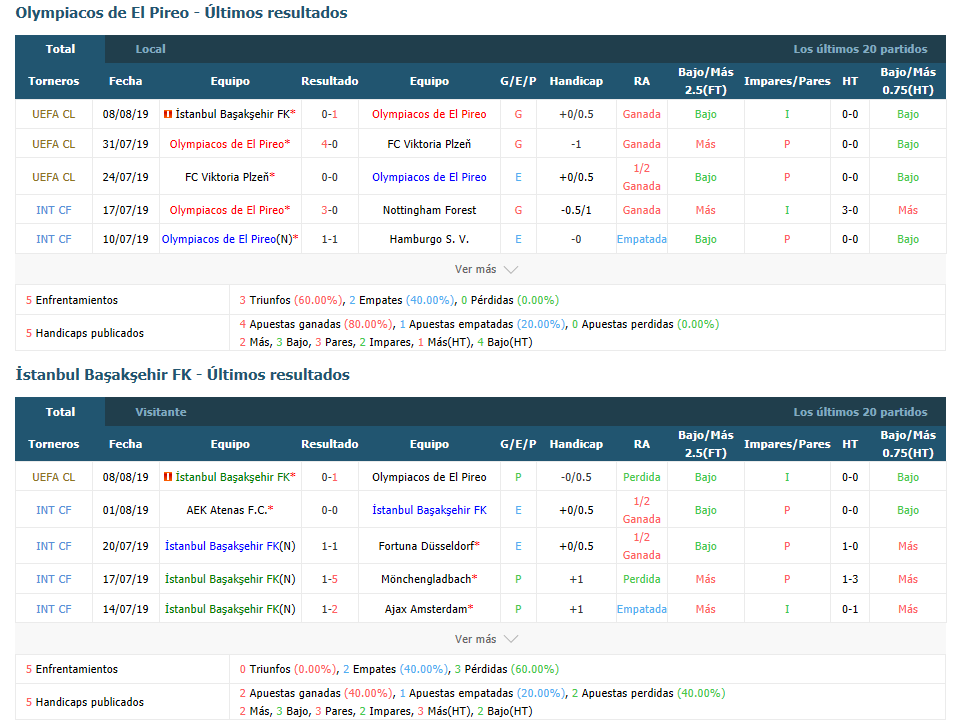956x728 pixels.
Task: Click Empatada in Ajax Amsterdam row
Action: tap(641, 609)
